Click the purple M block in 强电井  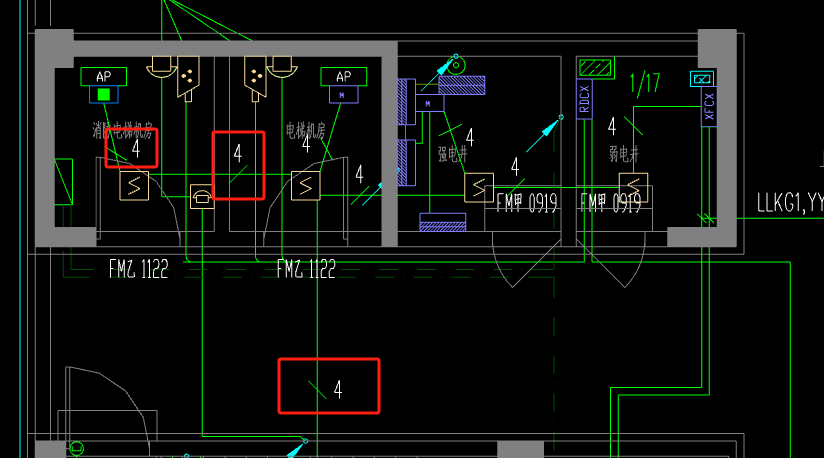(x=429, y=103)
